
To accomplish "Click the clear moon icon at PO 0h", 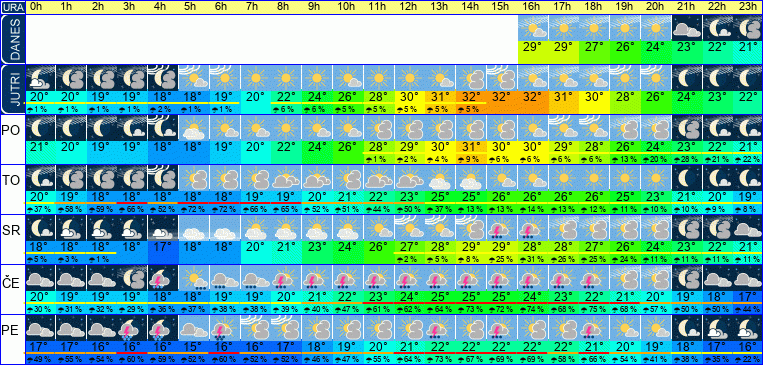I will coord(40,128).
